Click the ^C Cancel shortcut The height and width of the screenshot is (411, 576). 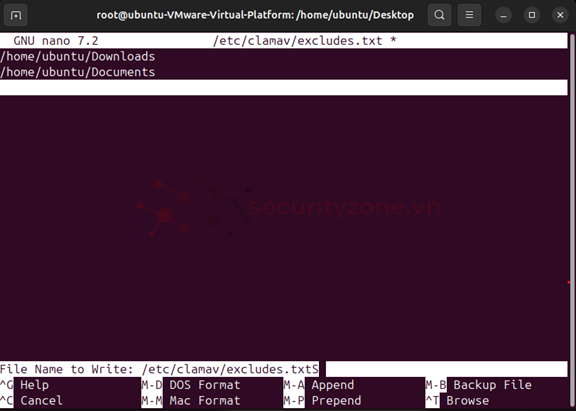(32, 401)
